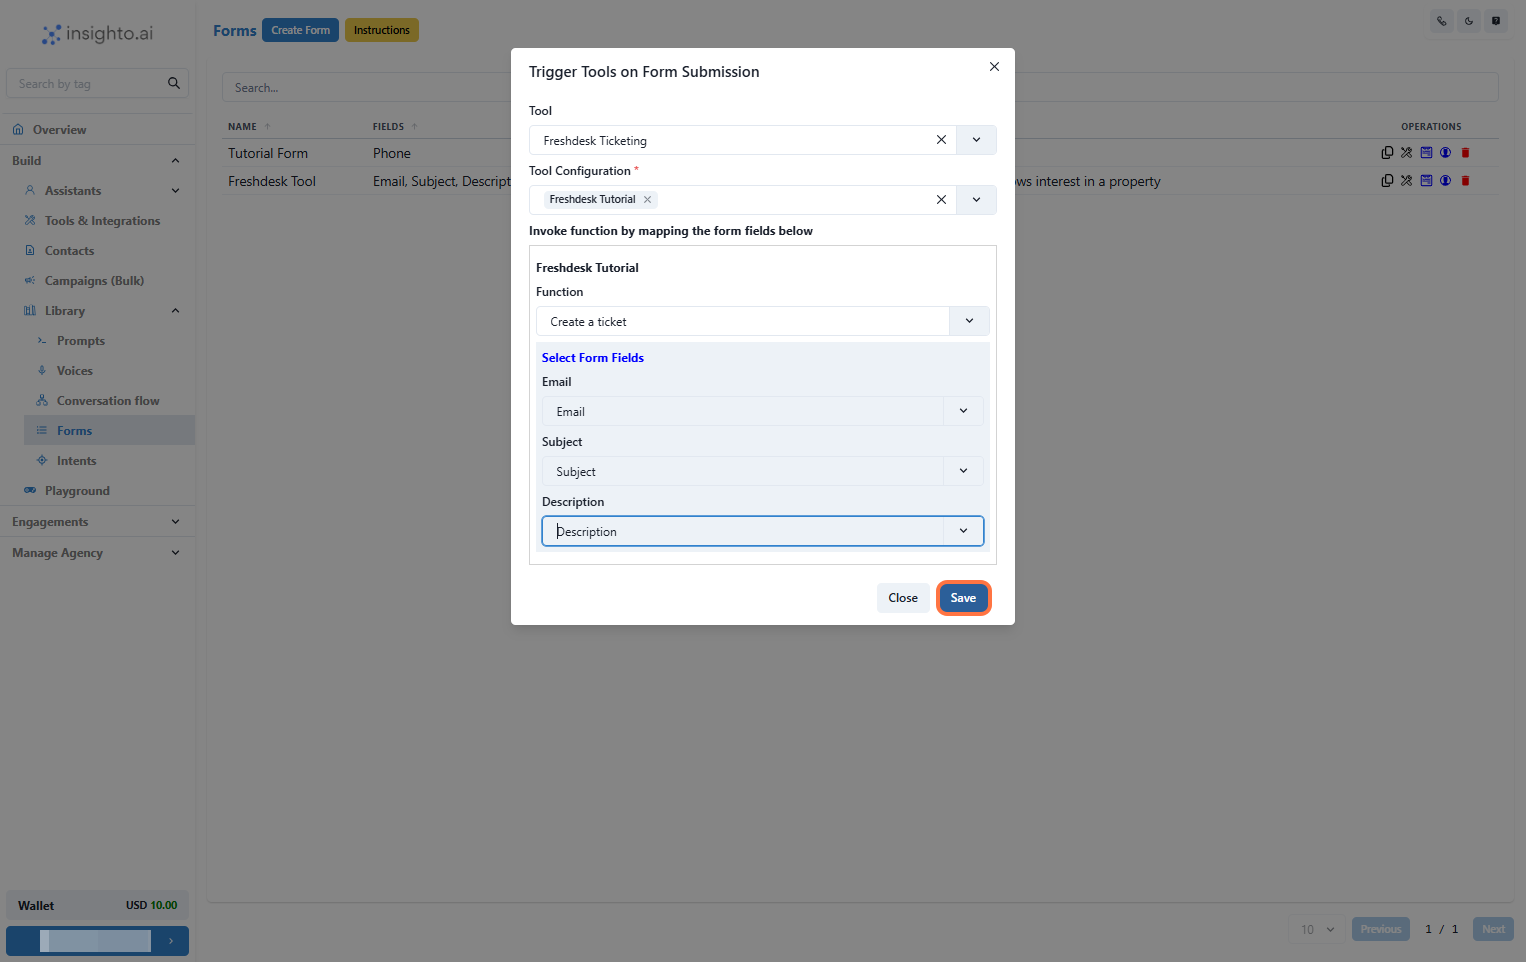Screen dimensions: 1526x962
Task: Click the Previous page button
Action: point(1381,929)
